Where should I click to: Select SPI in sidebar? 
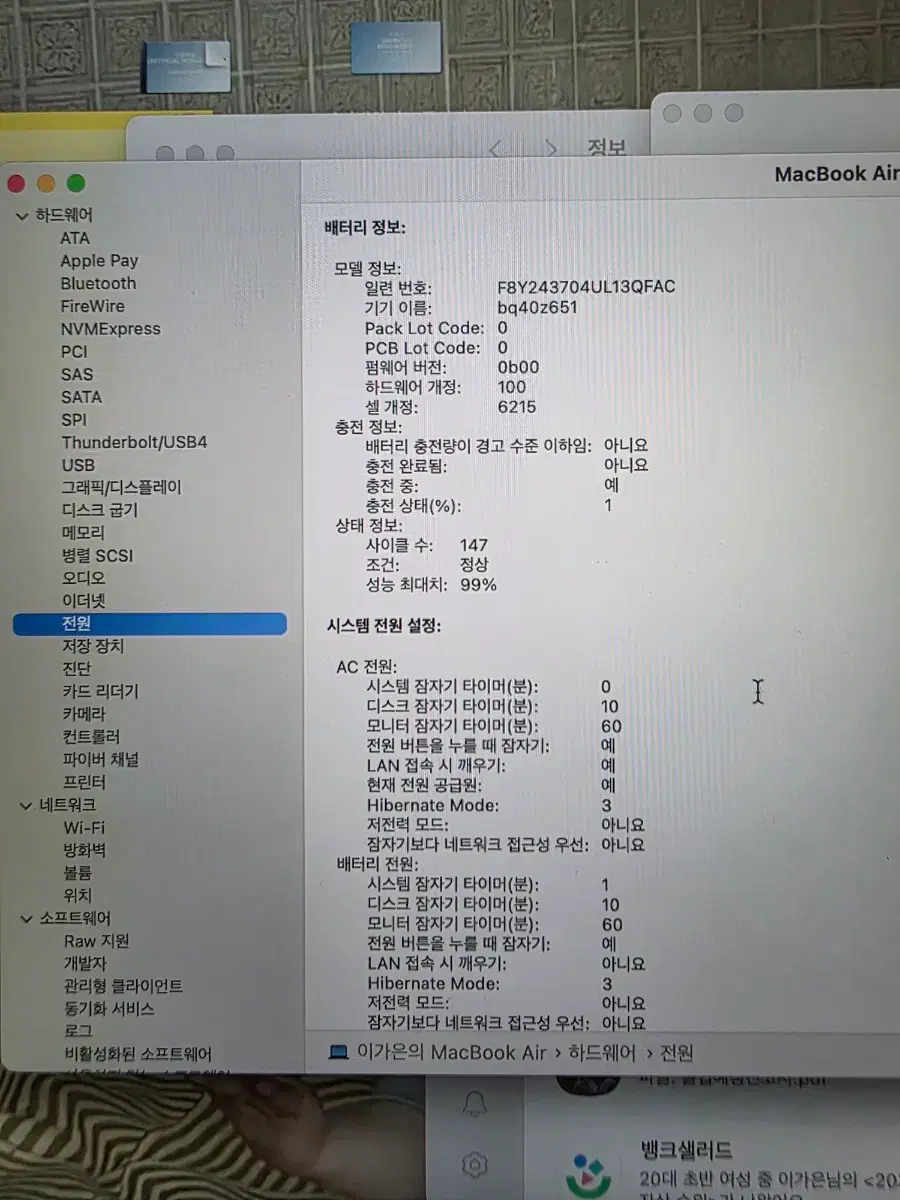pyautogui.click(x=74, y=420)
